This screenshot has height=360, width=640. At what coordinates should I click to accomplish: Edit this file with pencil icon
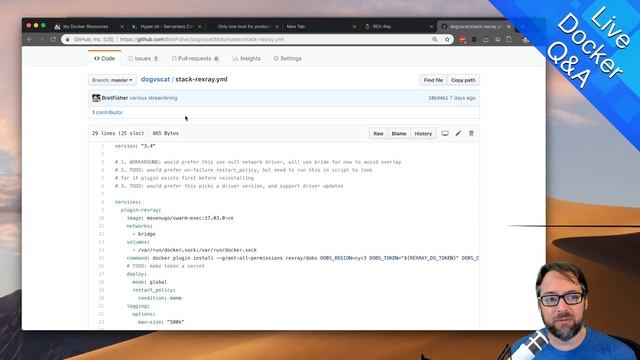point(458,133)
